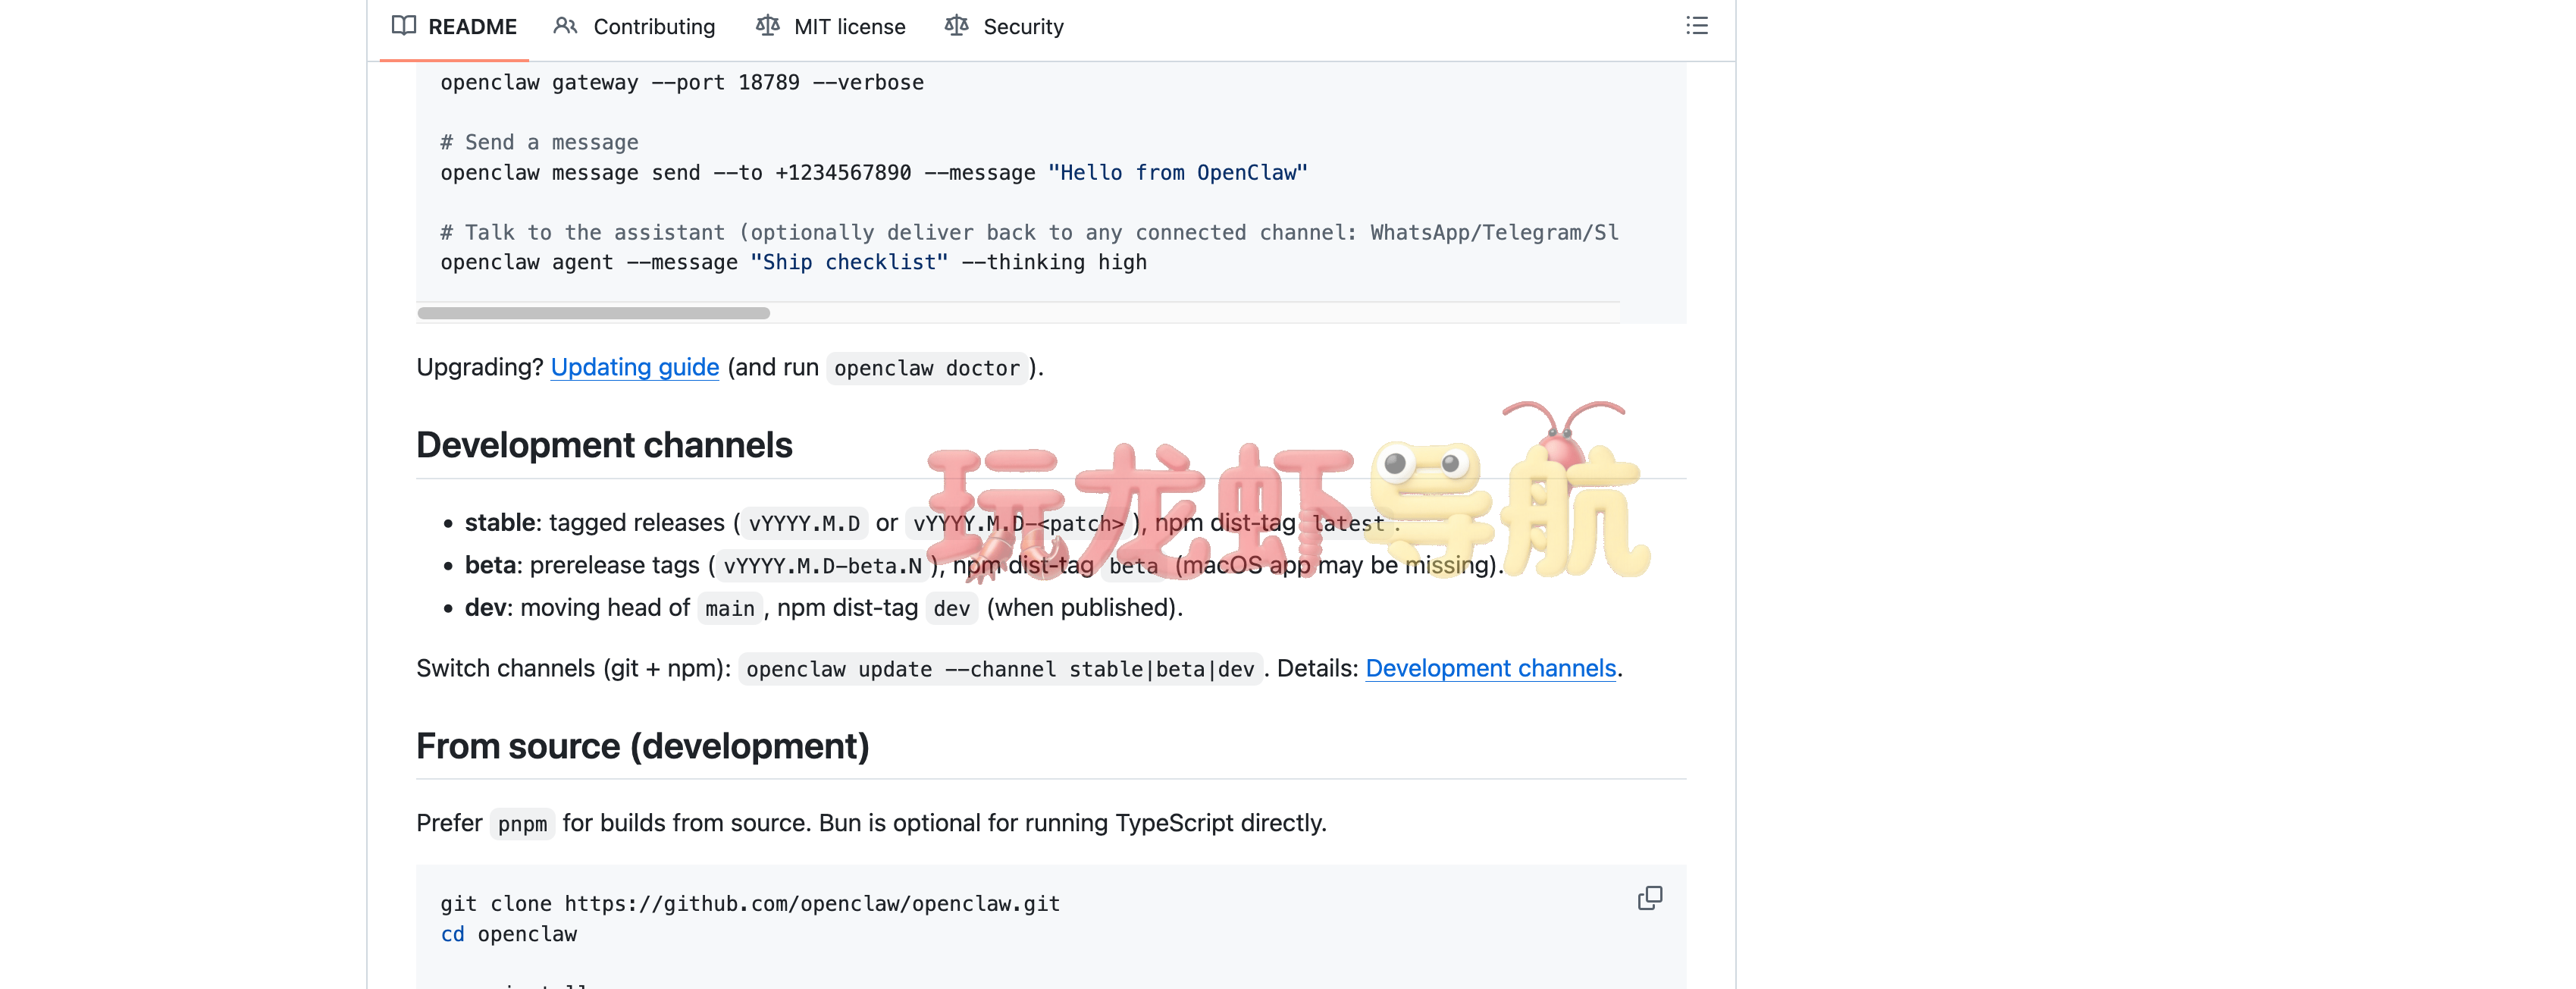The image size is (2576, 989).
Task: Switch to the Contributing tab
Action: tap(634, 27)
